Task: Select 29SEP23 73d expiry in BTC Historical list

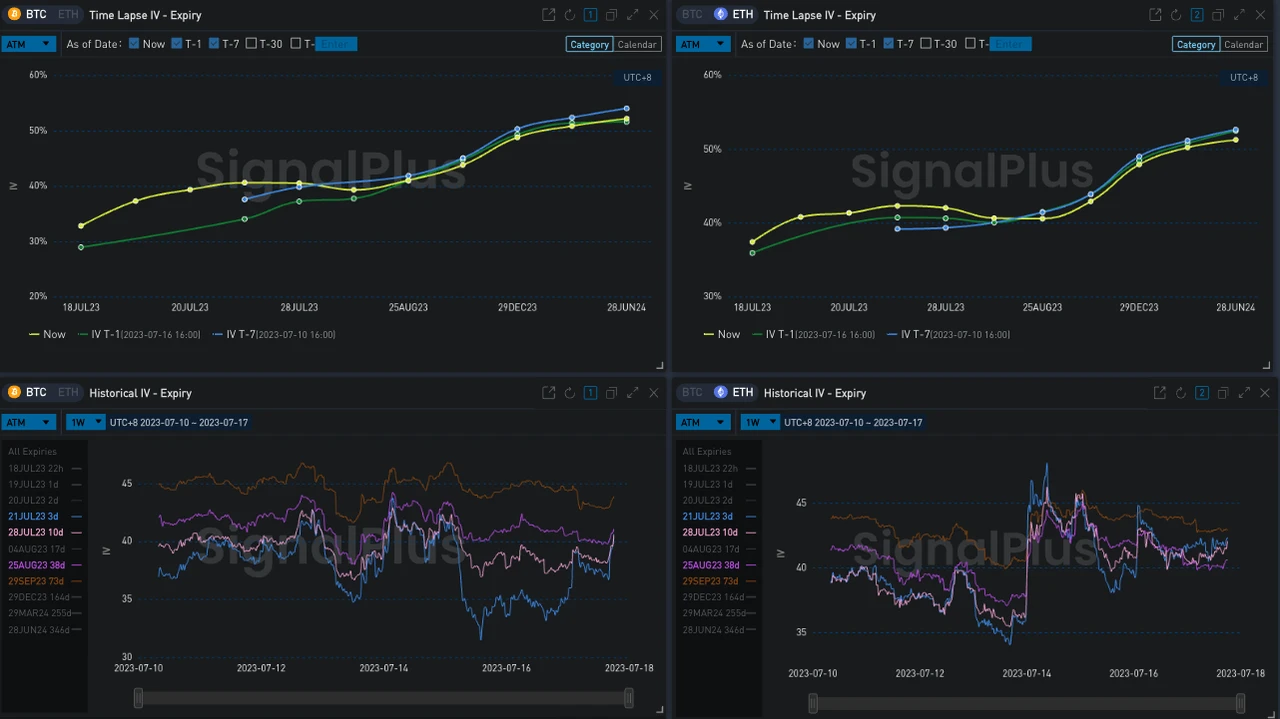Action: [37, 581]
